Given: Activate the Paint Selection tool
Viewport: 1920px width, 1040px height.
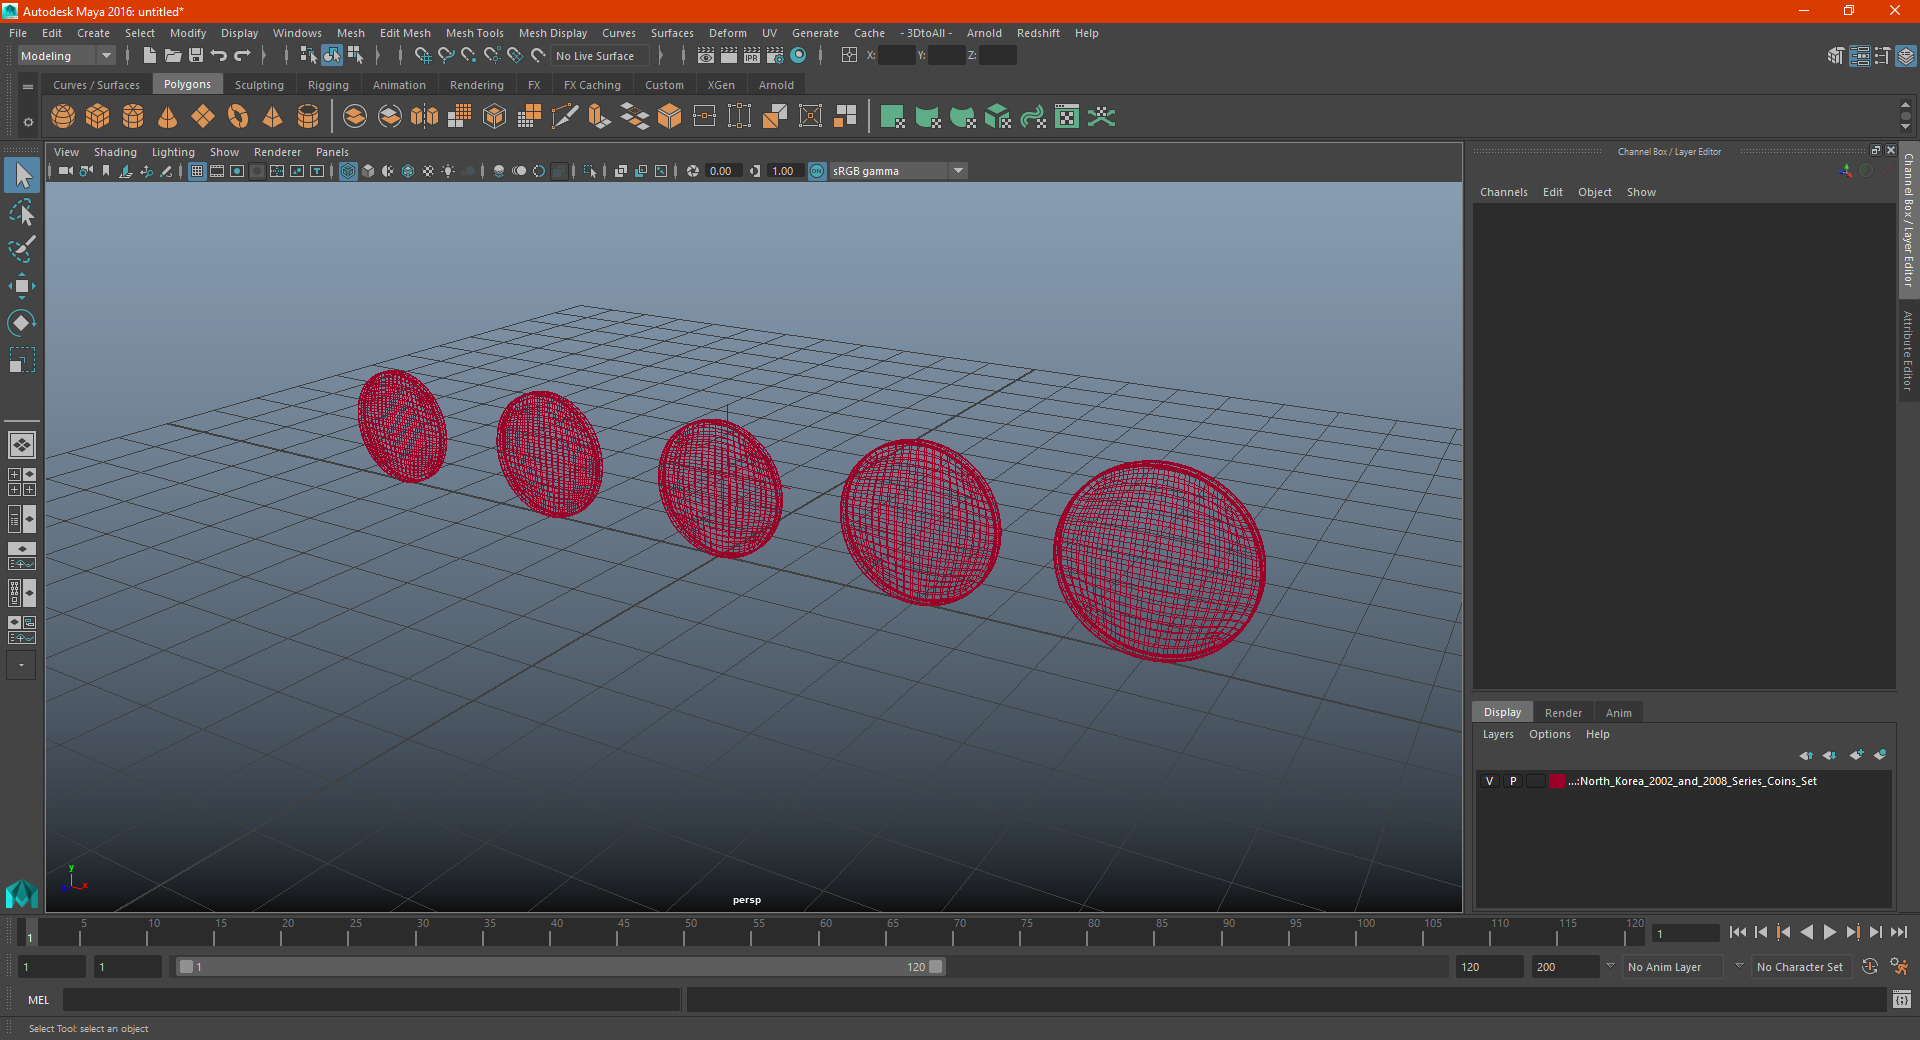Looking at the screenshot, I should [x=22, y=249].
